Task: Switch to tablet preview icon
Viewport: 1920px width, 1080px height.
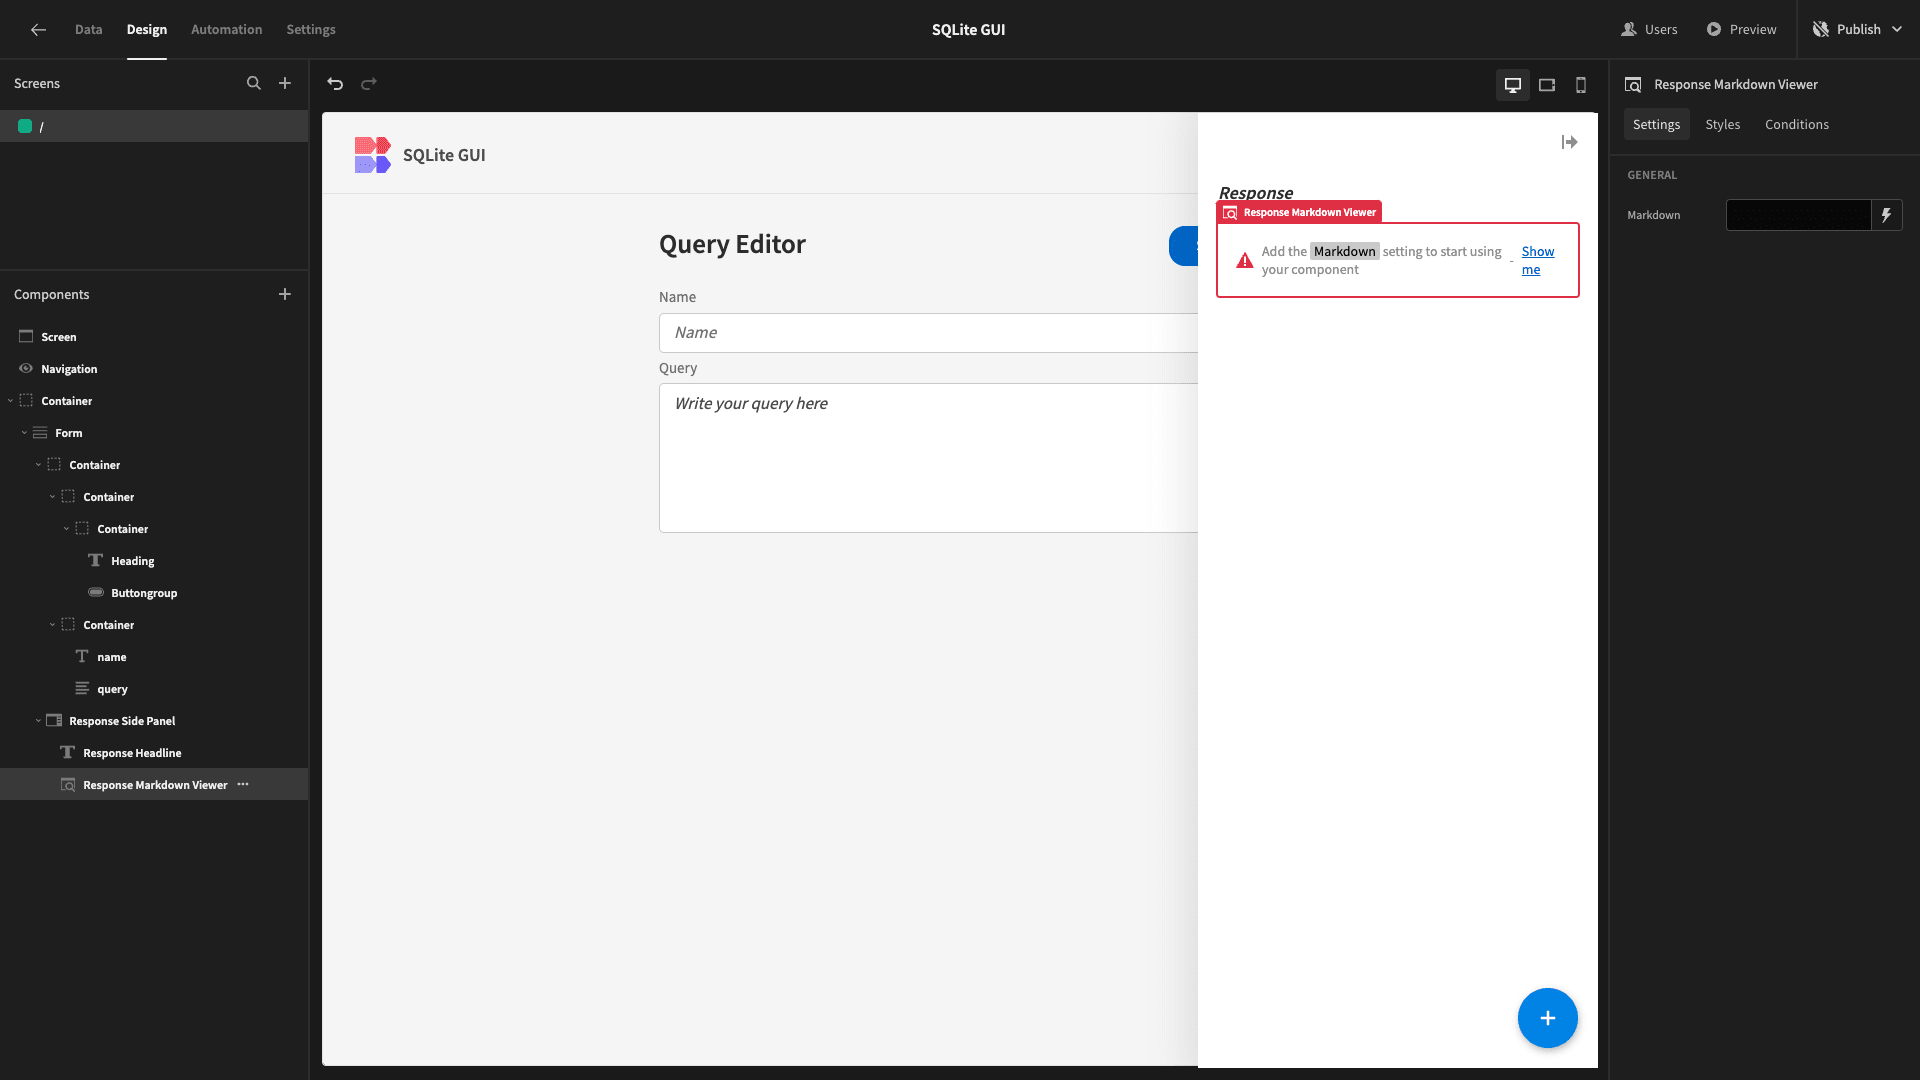Action: click(1547, 85)
